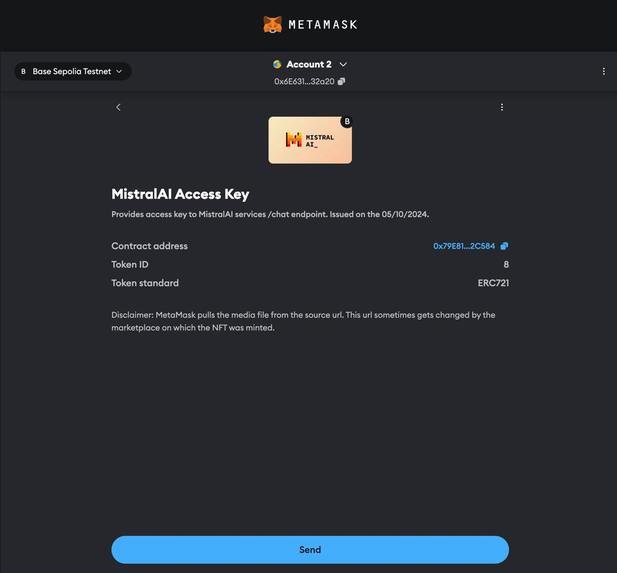Open the Base Sepolia Testnet network selector
The image size is (617, 573).
[73, 71]
